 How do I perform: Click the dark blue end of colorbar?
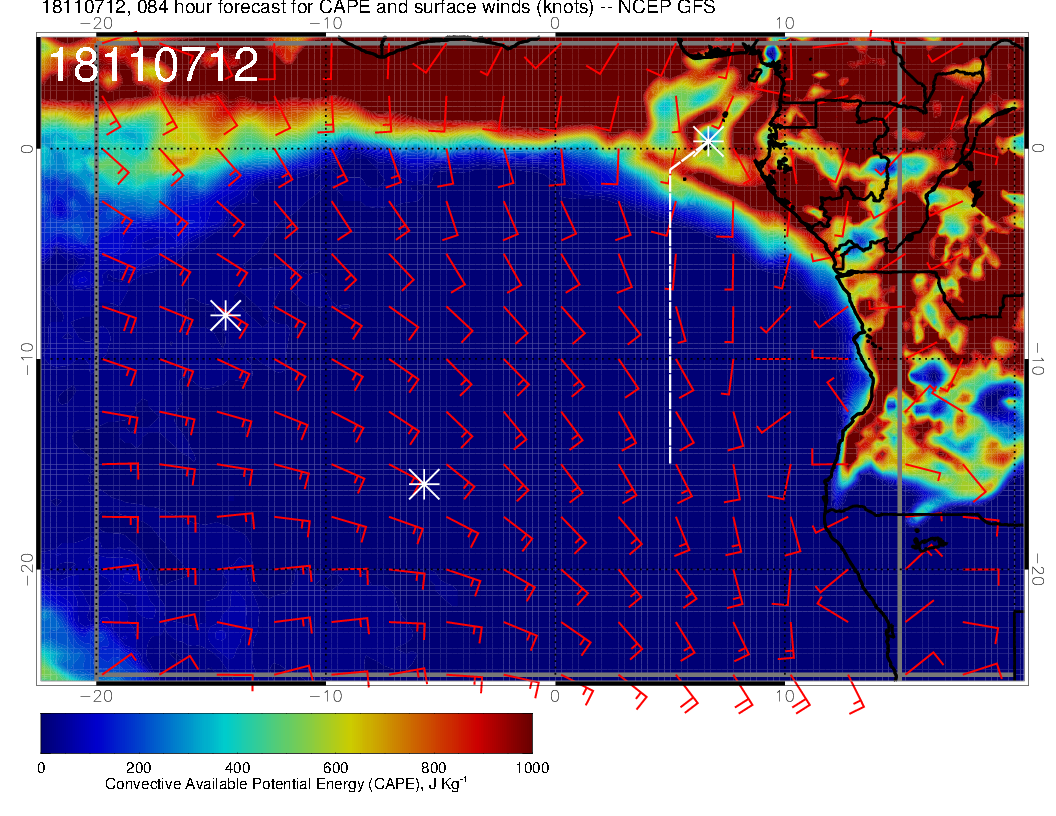pos(50,733)
